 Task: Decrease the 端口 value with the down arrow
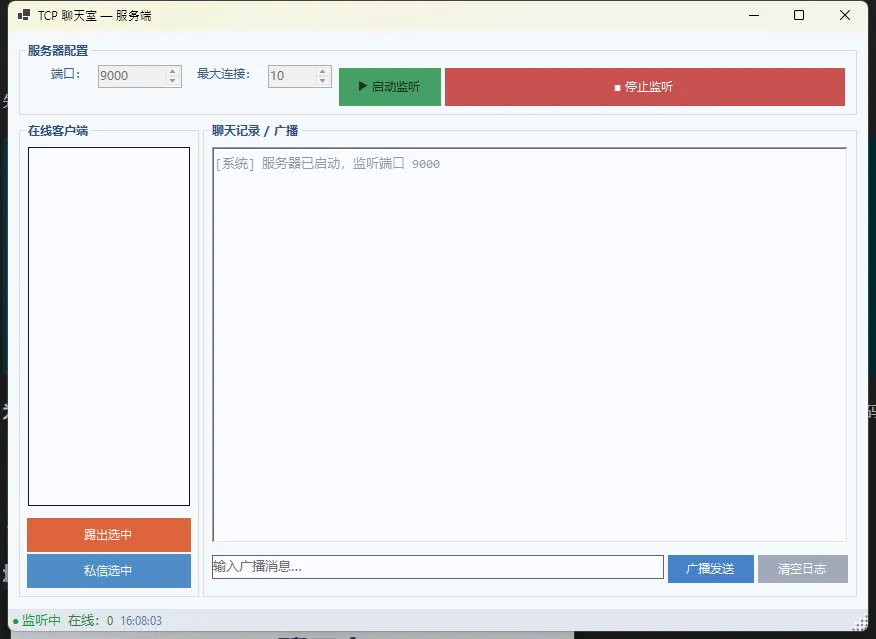173,81
